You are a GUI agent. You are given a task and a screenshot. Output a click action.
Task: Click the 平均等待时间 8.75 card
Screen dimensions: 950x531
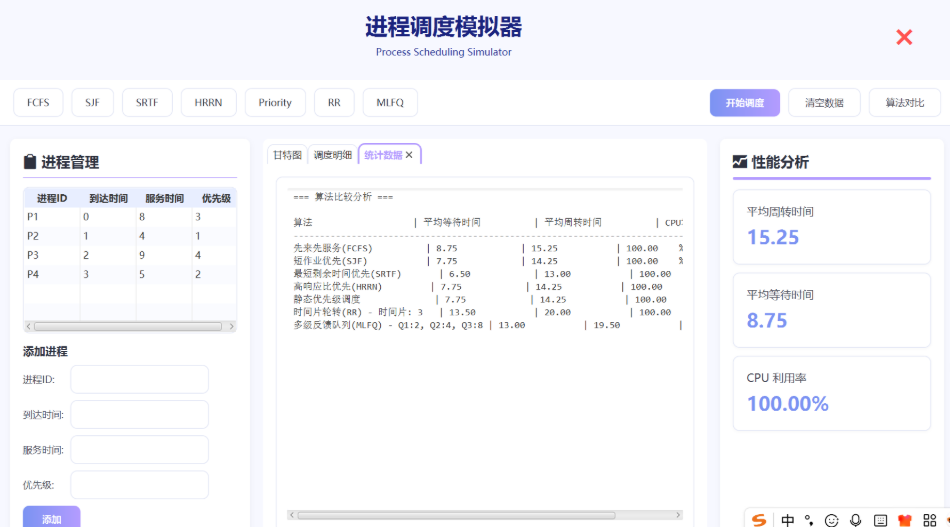click(x=831, y=310)
